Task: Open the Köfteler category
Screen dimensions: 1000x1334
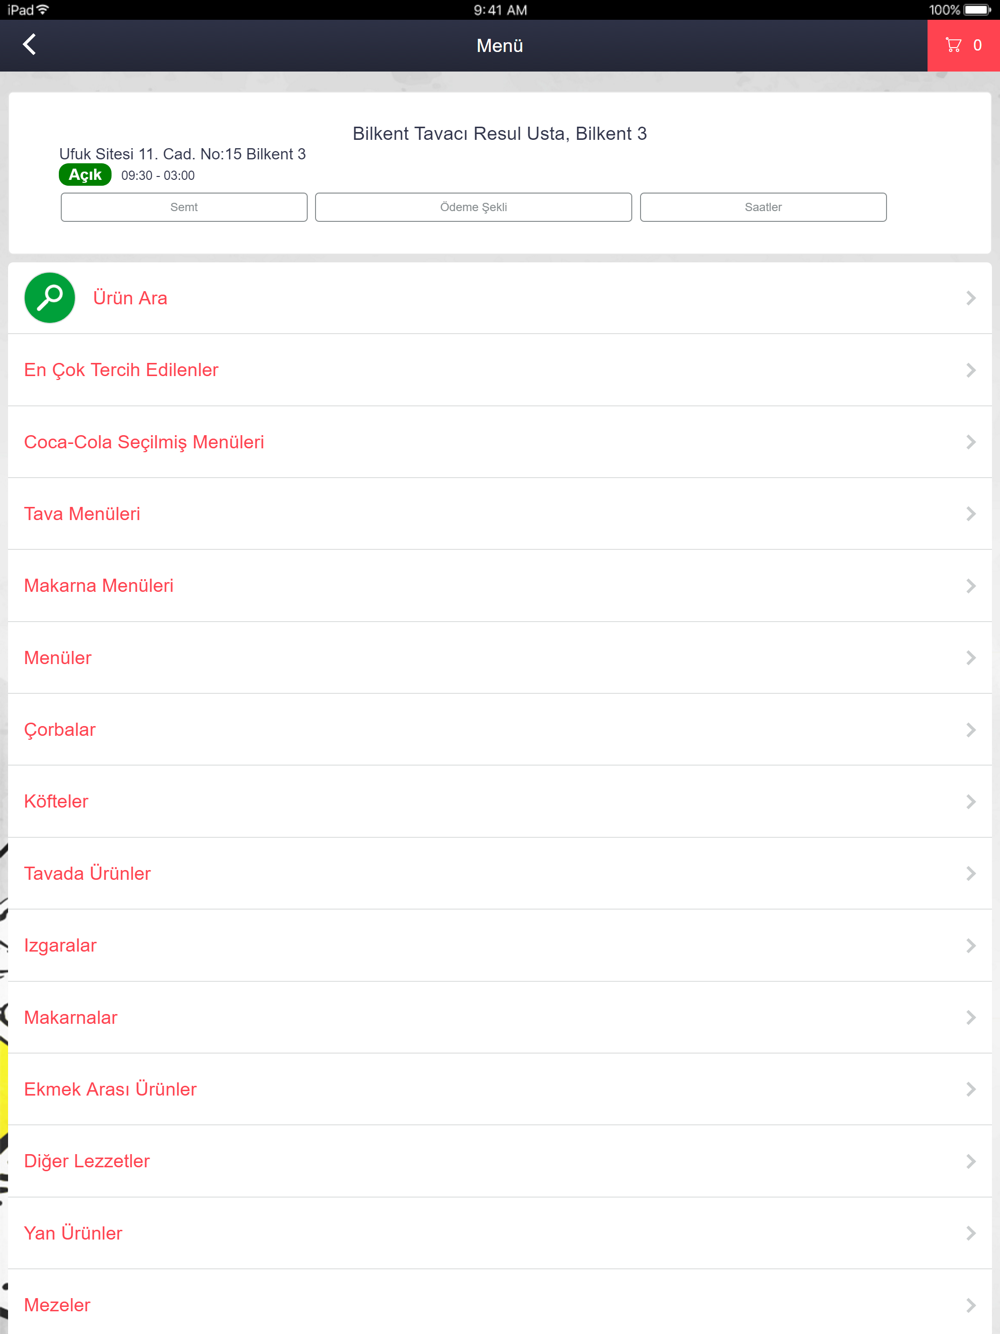Action: (x=500, y=802)
